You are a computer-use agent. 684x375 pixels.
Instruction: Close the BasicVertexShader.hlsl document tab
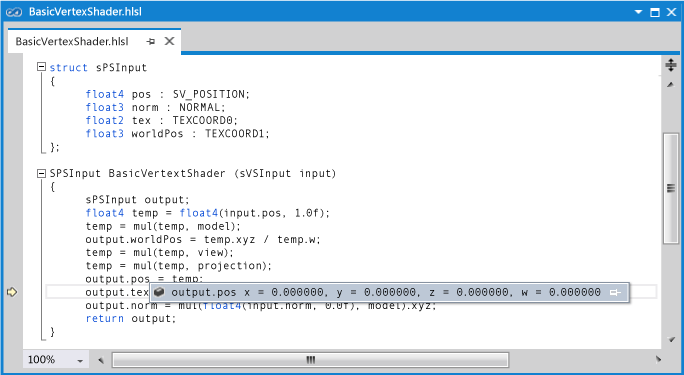pos(169,41)
